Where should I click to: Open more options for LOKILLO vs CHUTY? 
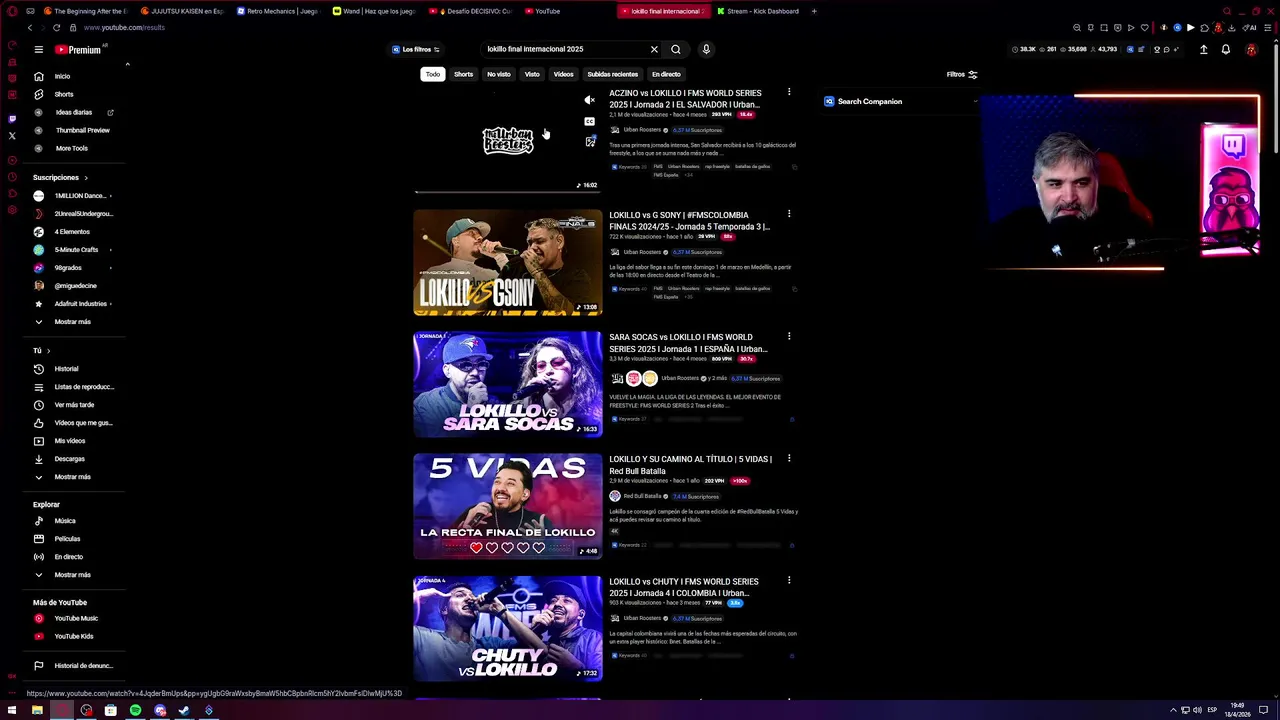[789, 580]
